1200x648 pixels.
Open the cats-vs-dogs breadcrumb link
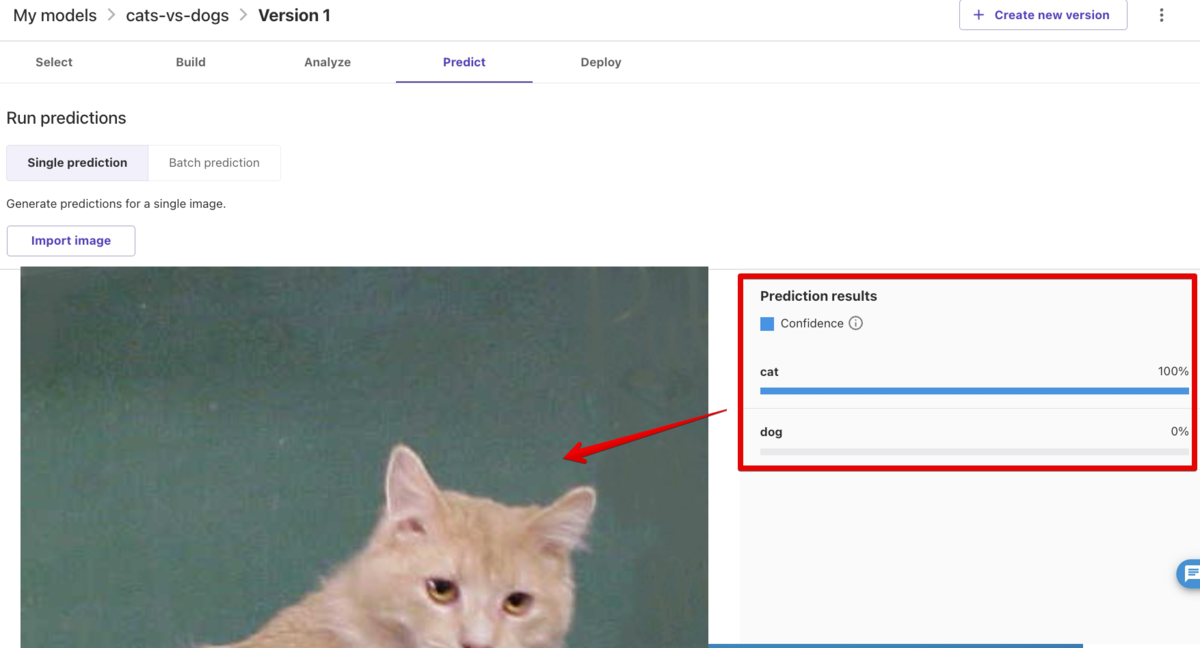pos(177,16)
